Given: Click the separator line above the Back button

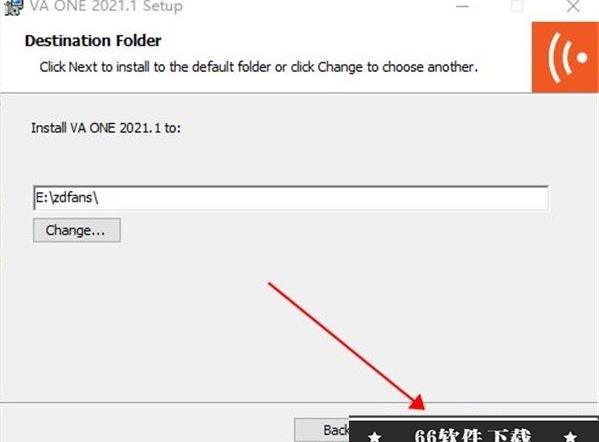Looking at the screenshot, I should [x=300, y=402].
